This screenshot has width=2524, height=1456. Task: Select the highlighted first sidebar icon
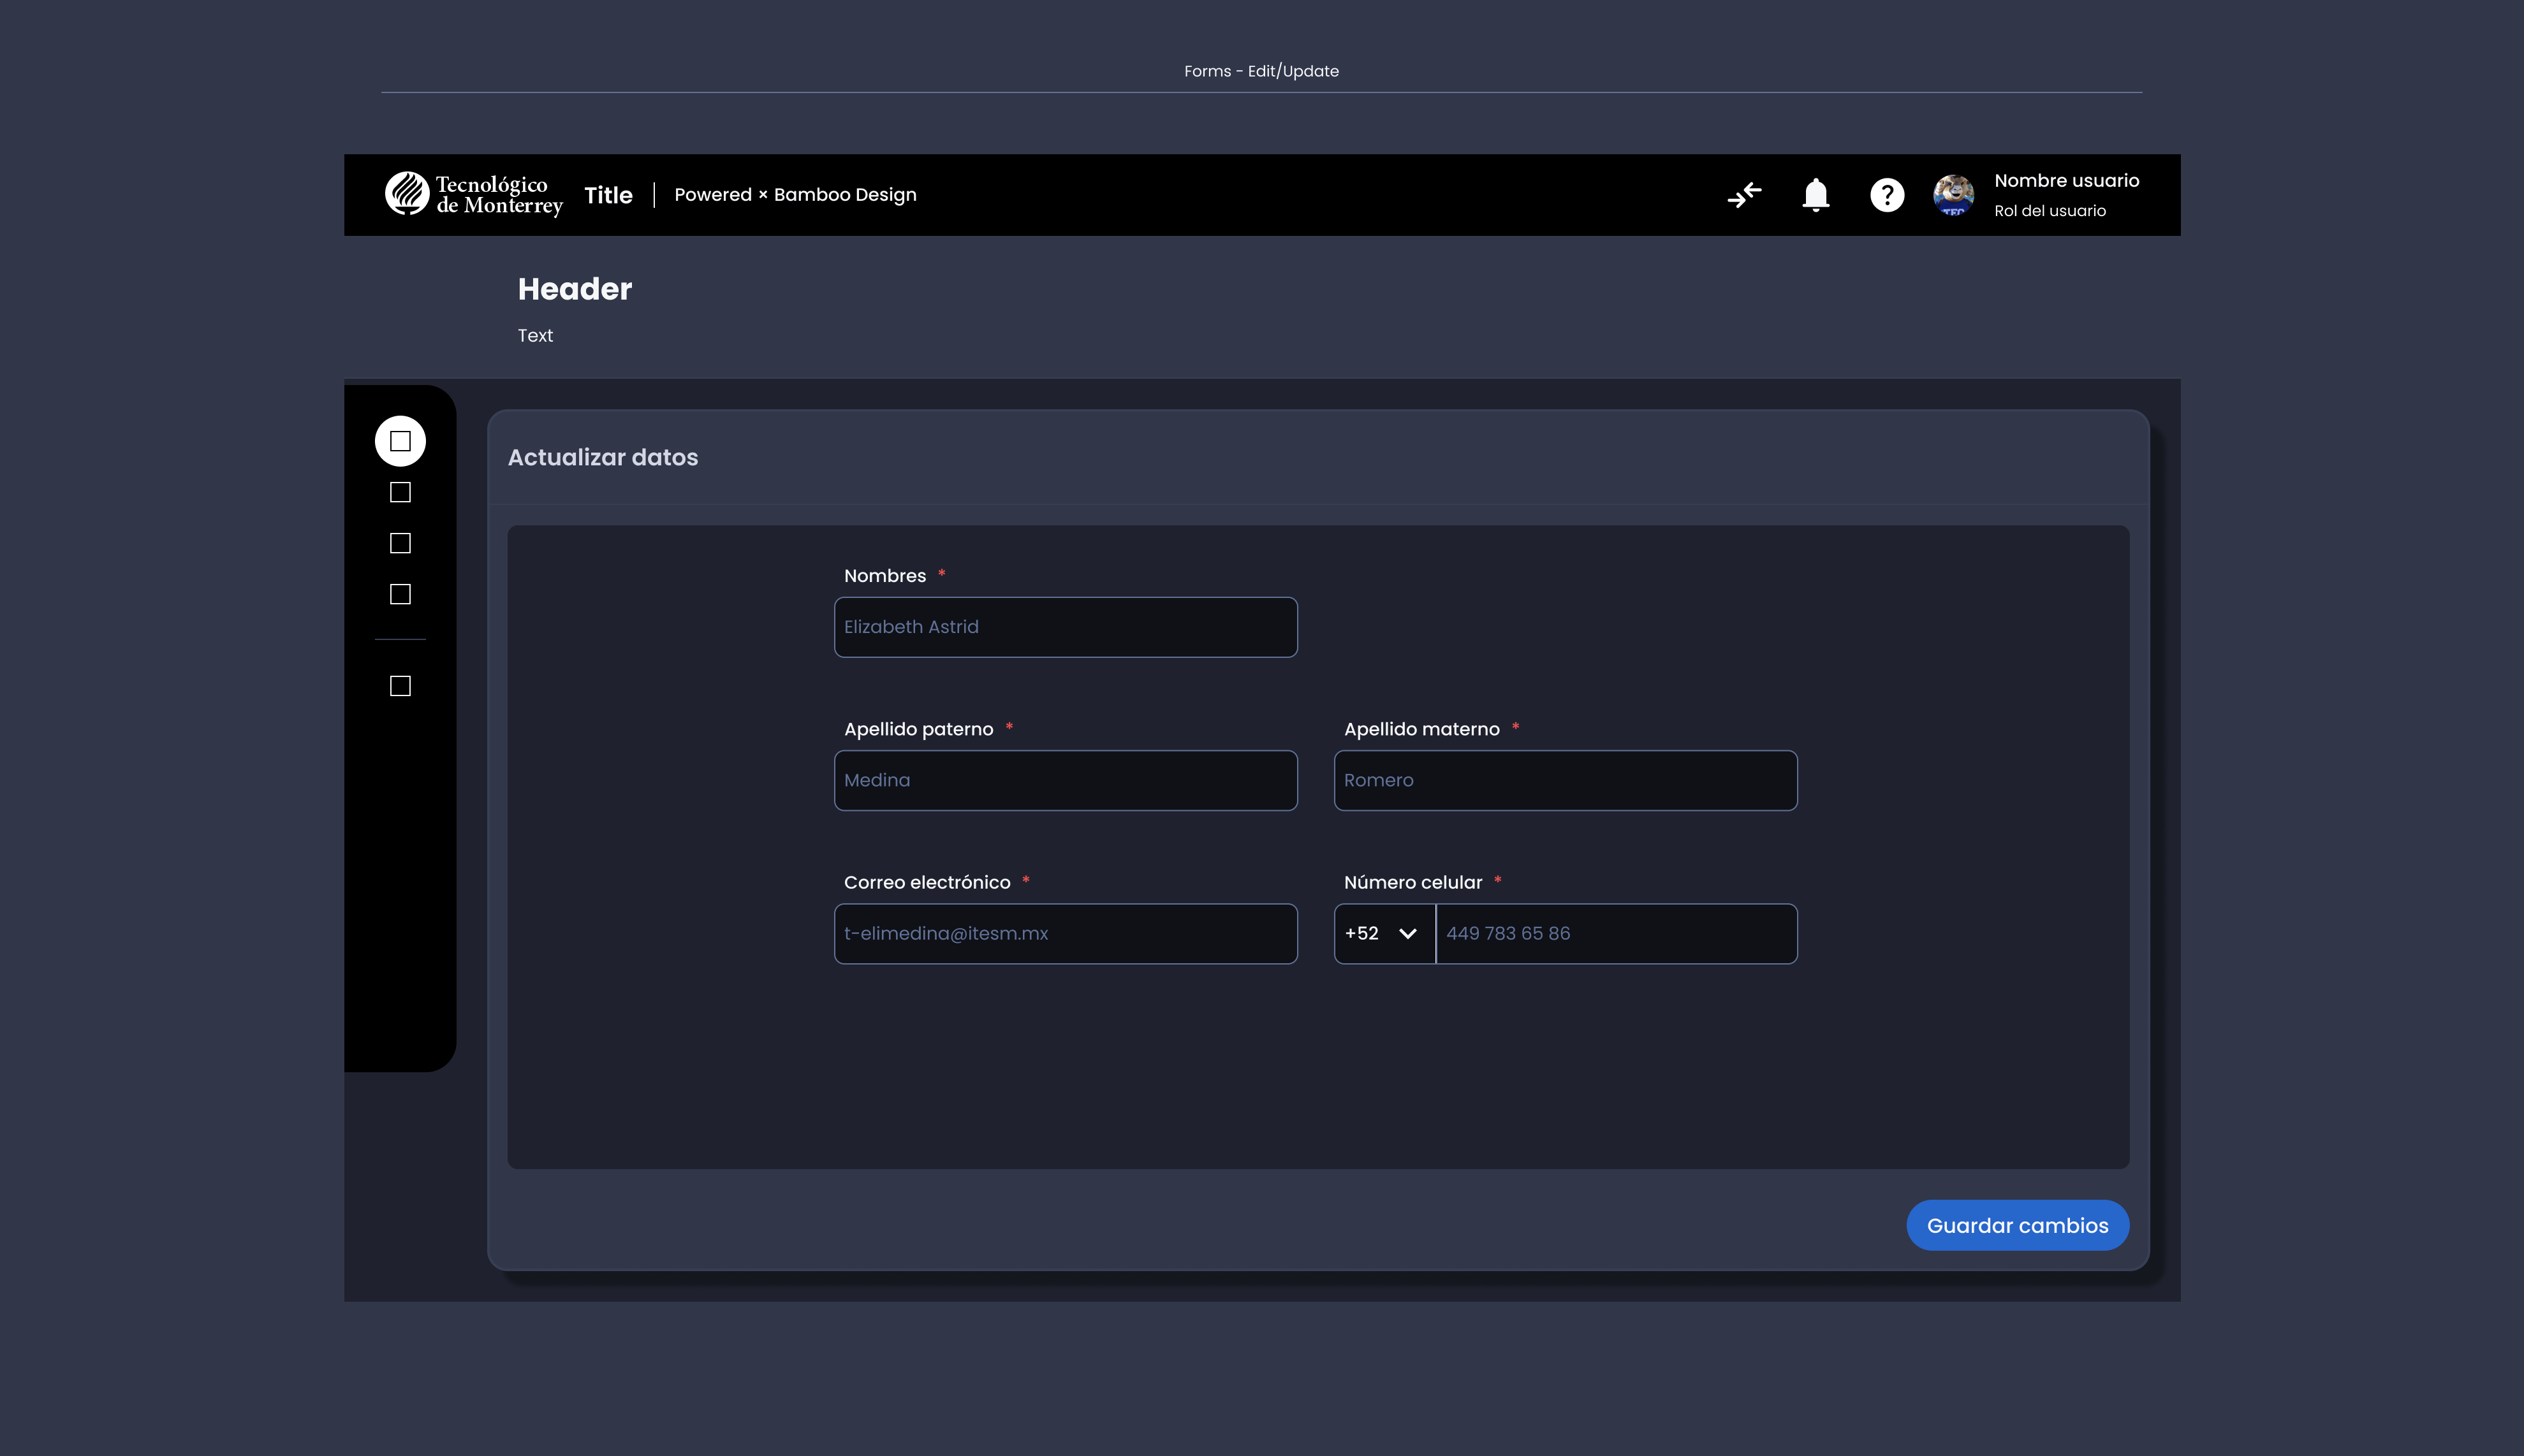400,441
